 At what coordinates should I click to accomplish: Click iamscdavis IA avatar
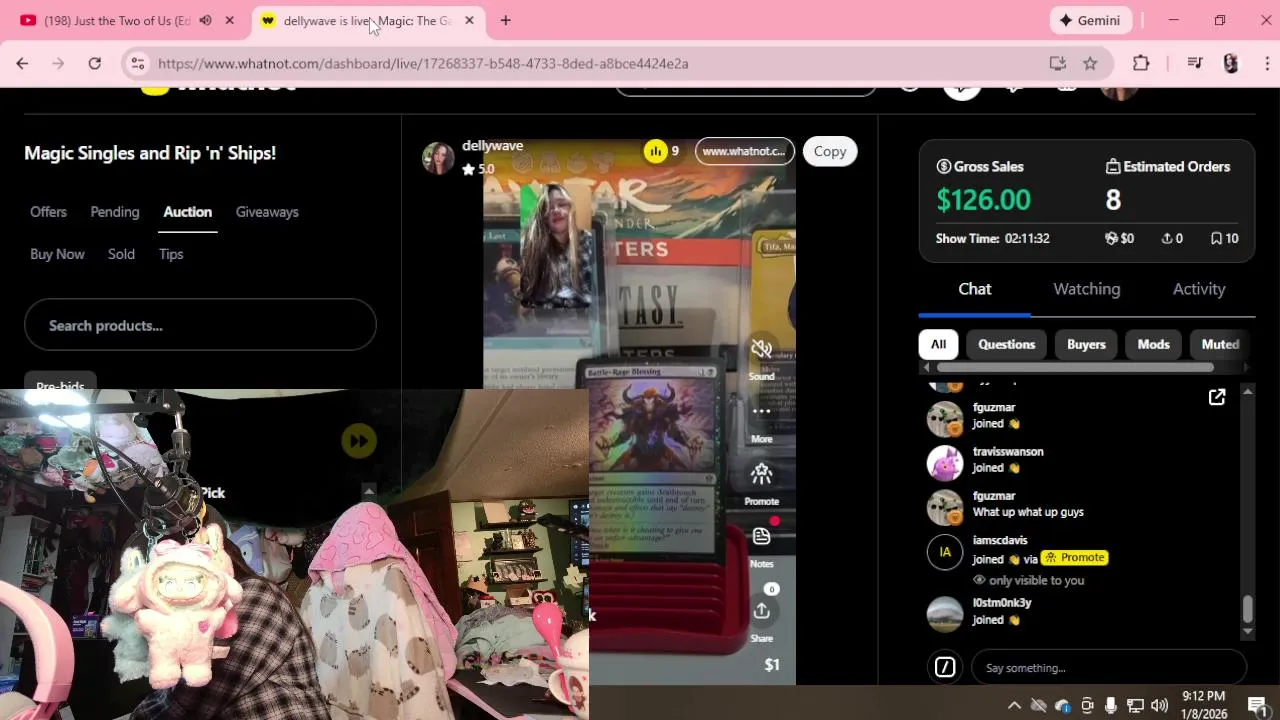point(945,552)
